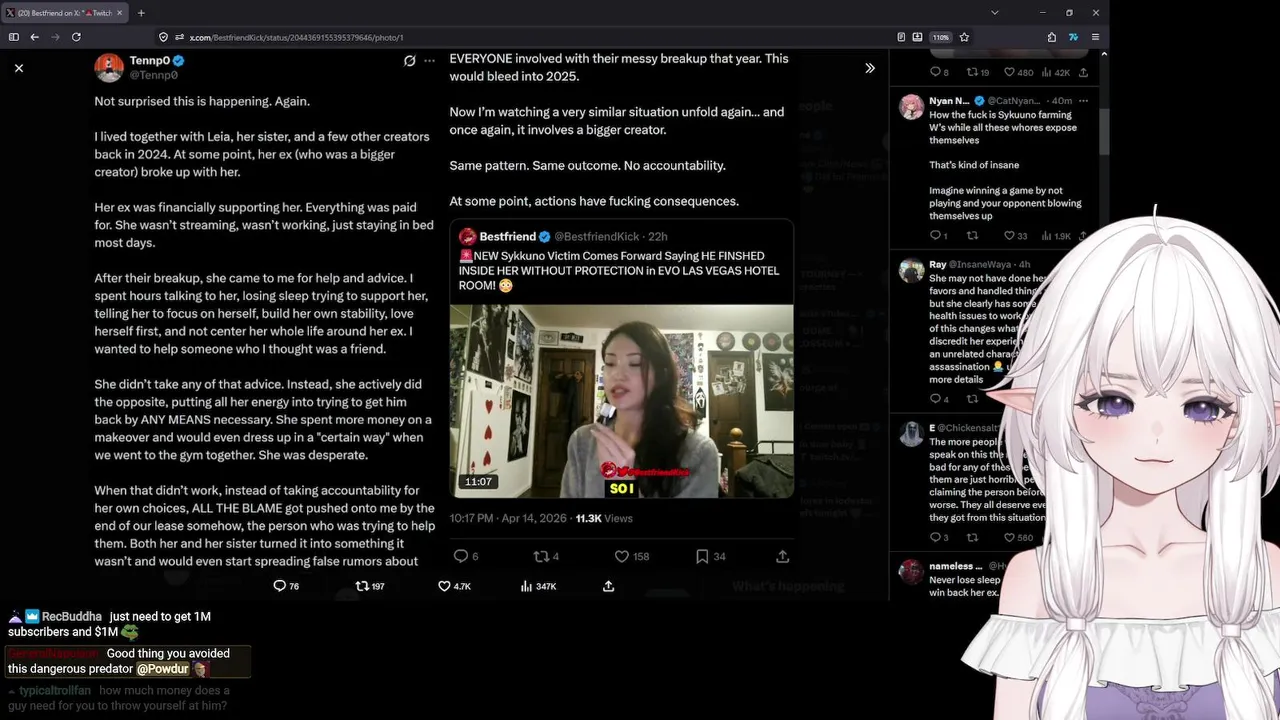Reply to E's comment showing 3
1280x720 pixels.
(939, 537)
